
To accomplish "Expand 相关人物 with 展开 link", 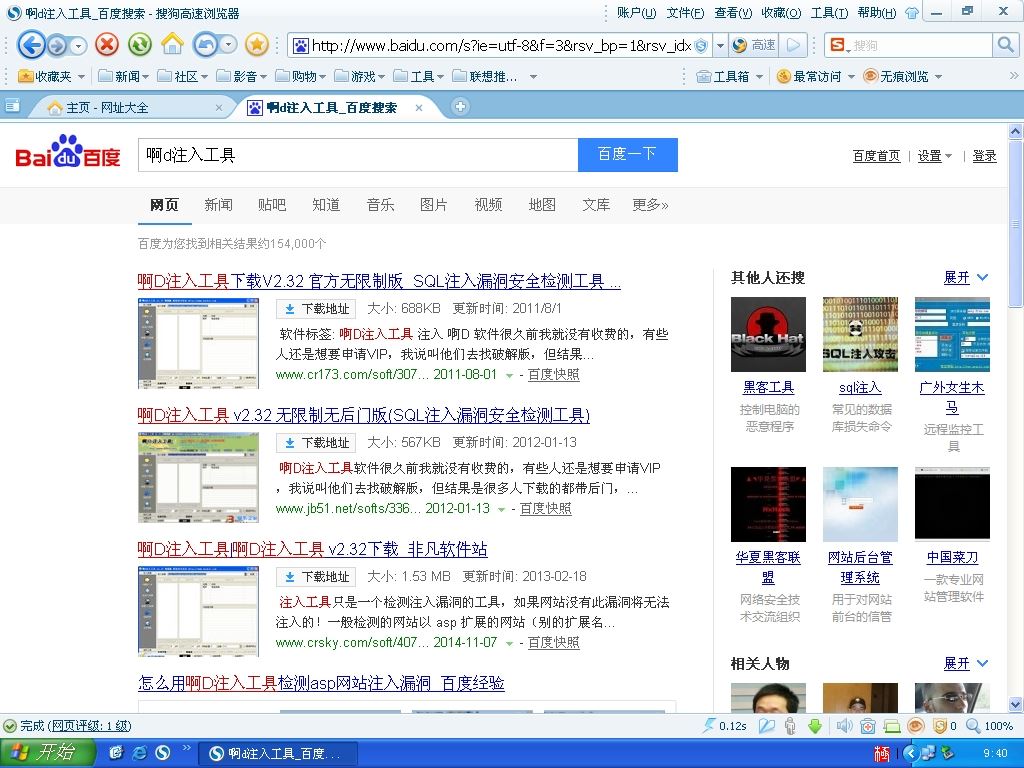I will (x=966, y=664).
